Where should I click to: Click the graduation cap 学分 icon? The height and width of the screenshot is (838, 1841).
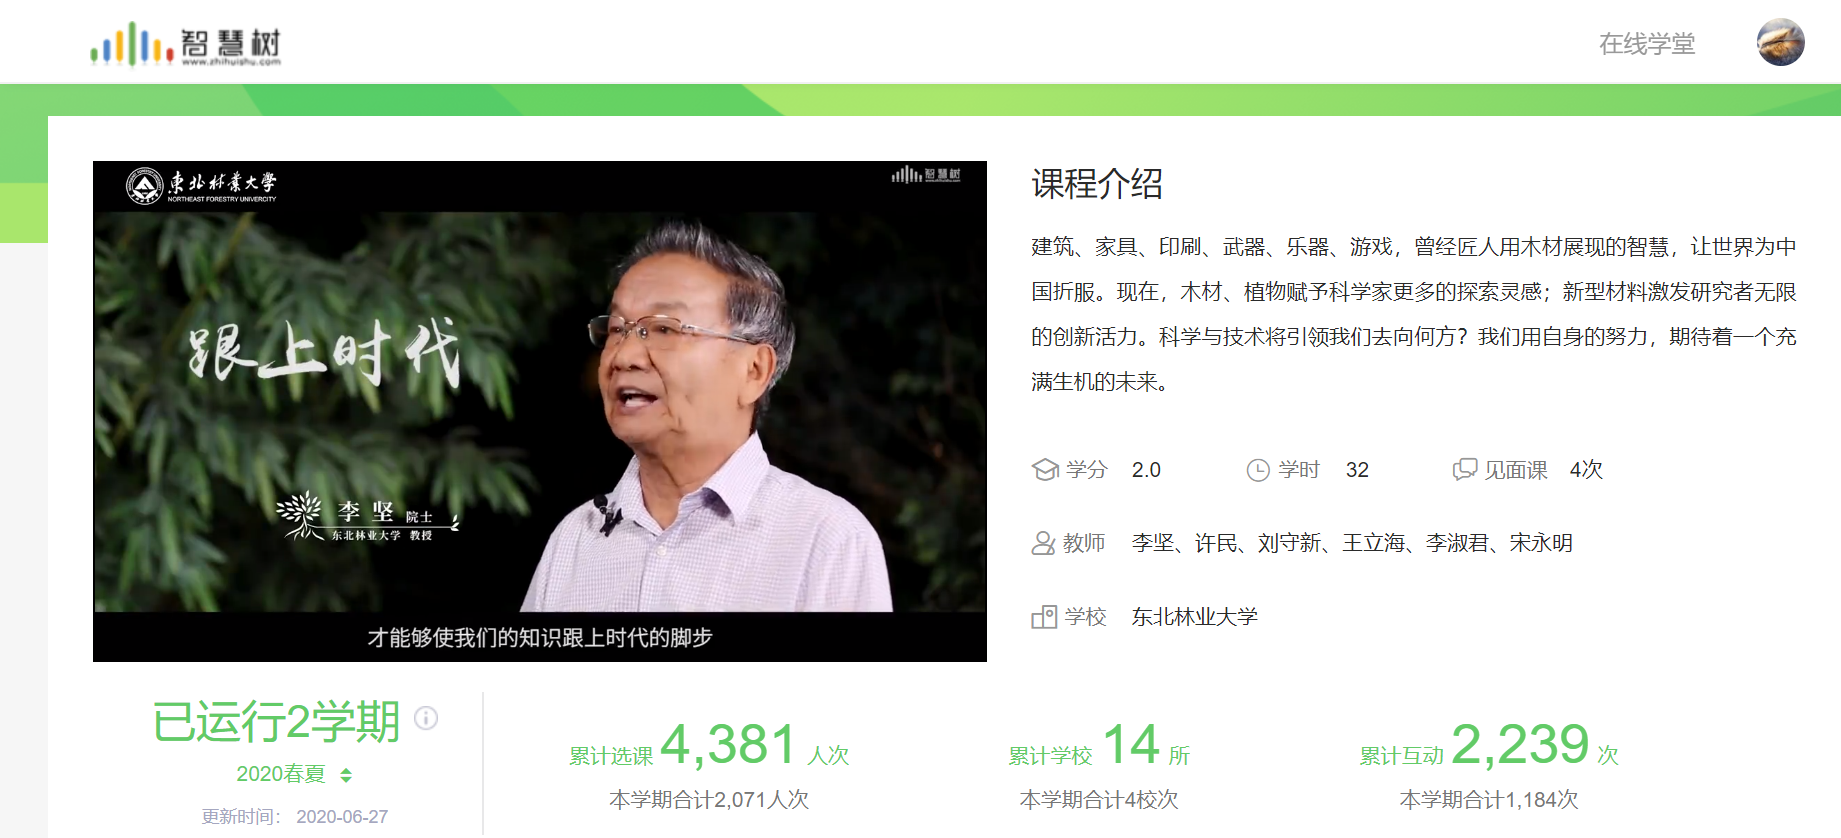[1045, 470]
